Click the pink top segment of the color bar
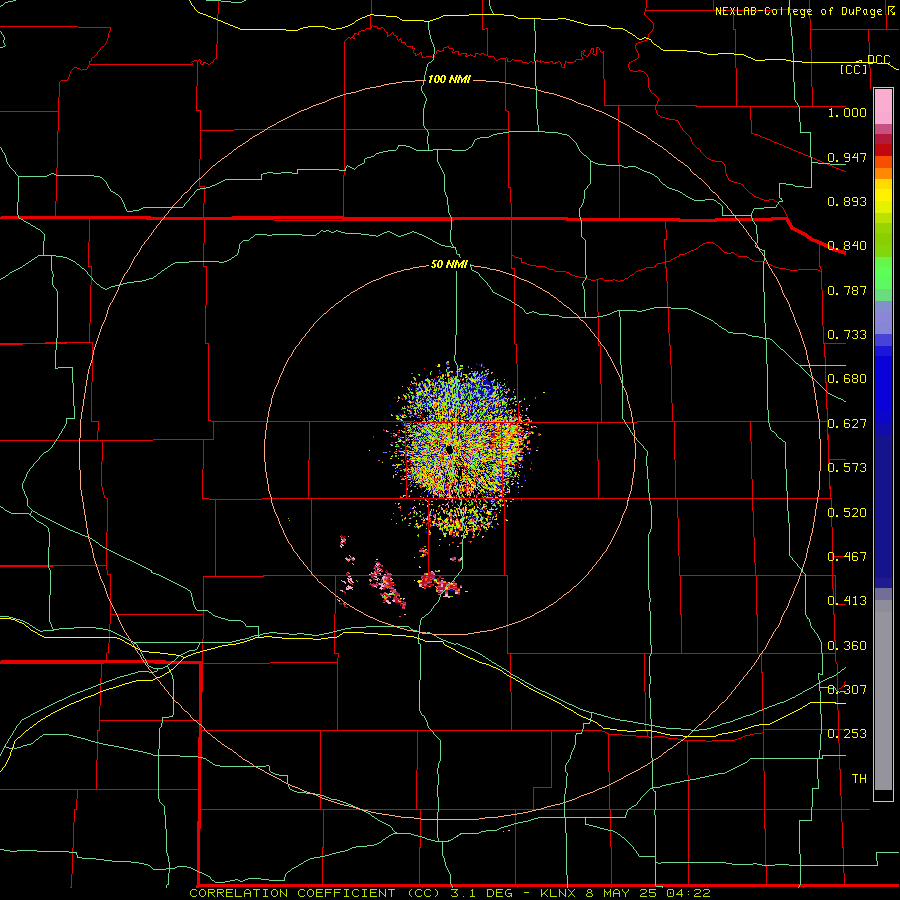Image resolution: width=900 pixels, height=900 pixels. click(x=883, y=106)
